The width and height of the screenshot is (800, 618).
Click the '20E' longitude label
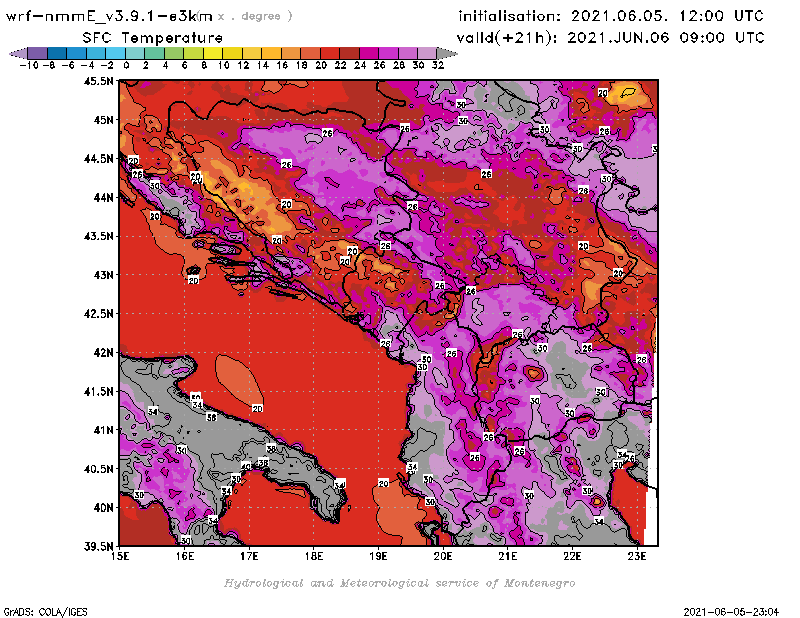[x=443, y=556]
